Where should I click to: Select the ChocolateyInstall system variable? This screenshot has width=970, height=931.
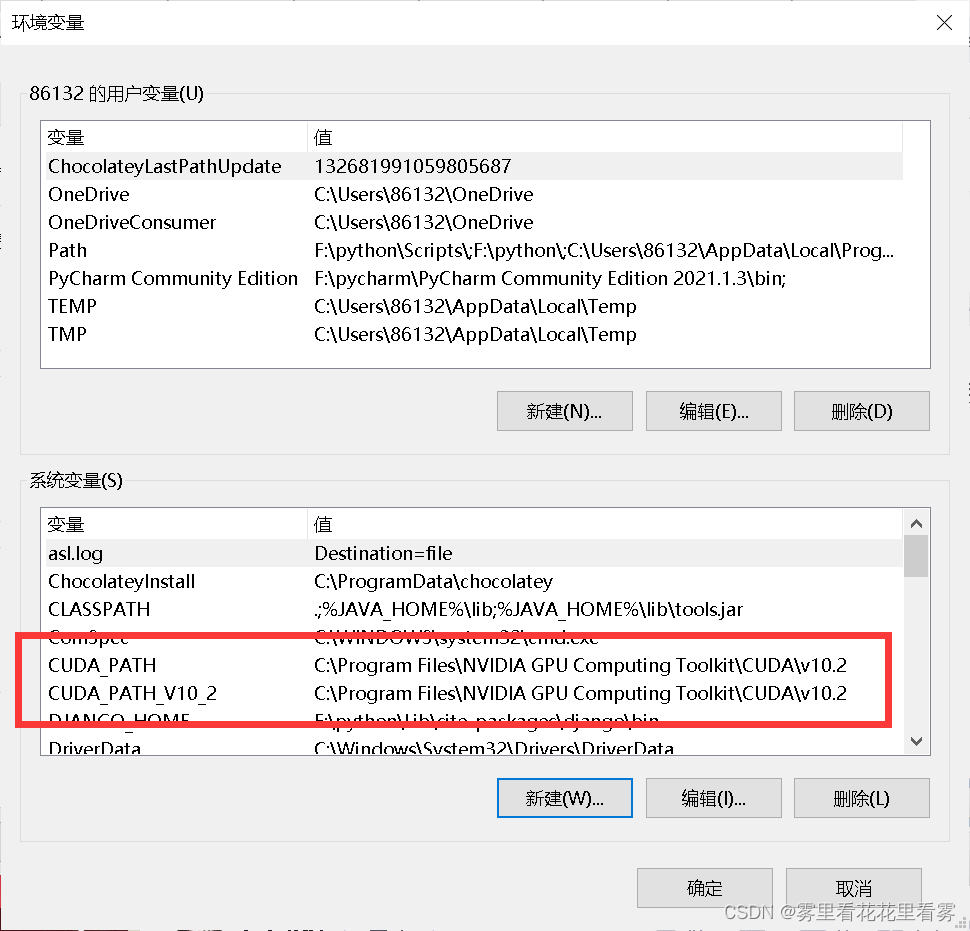tap(474, 581)
